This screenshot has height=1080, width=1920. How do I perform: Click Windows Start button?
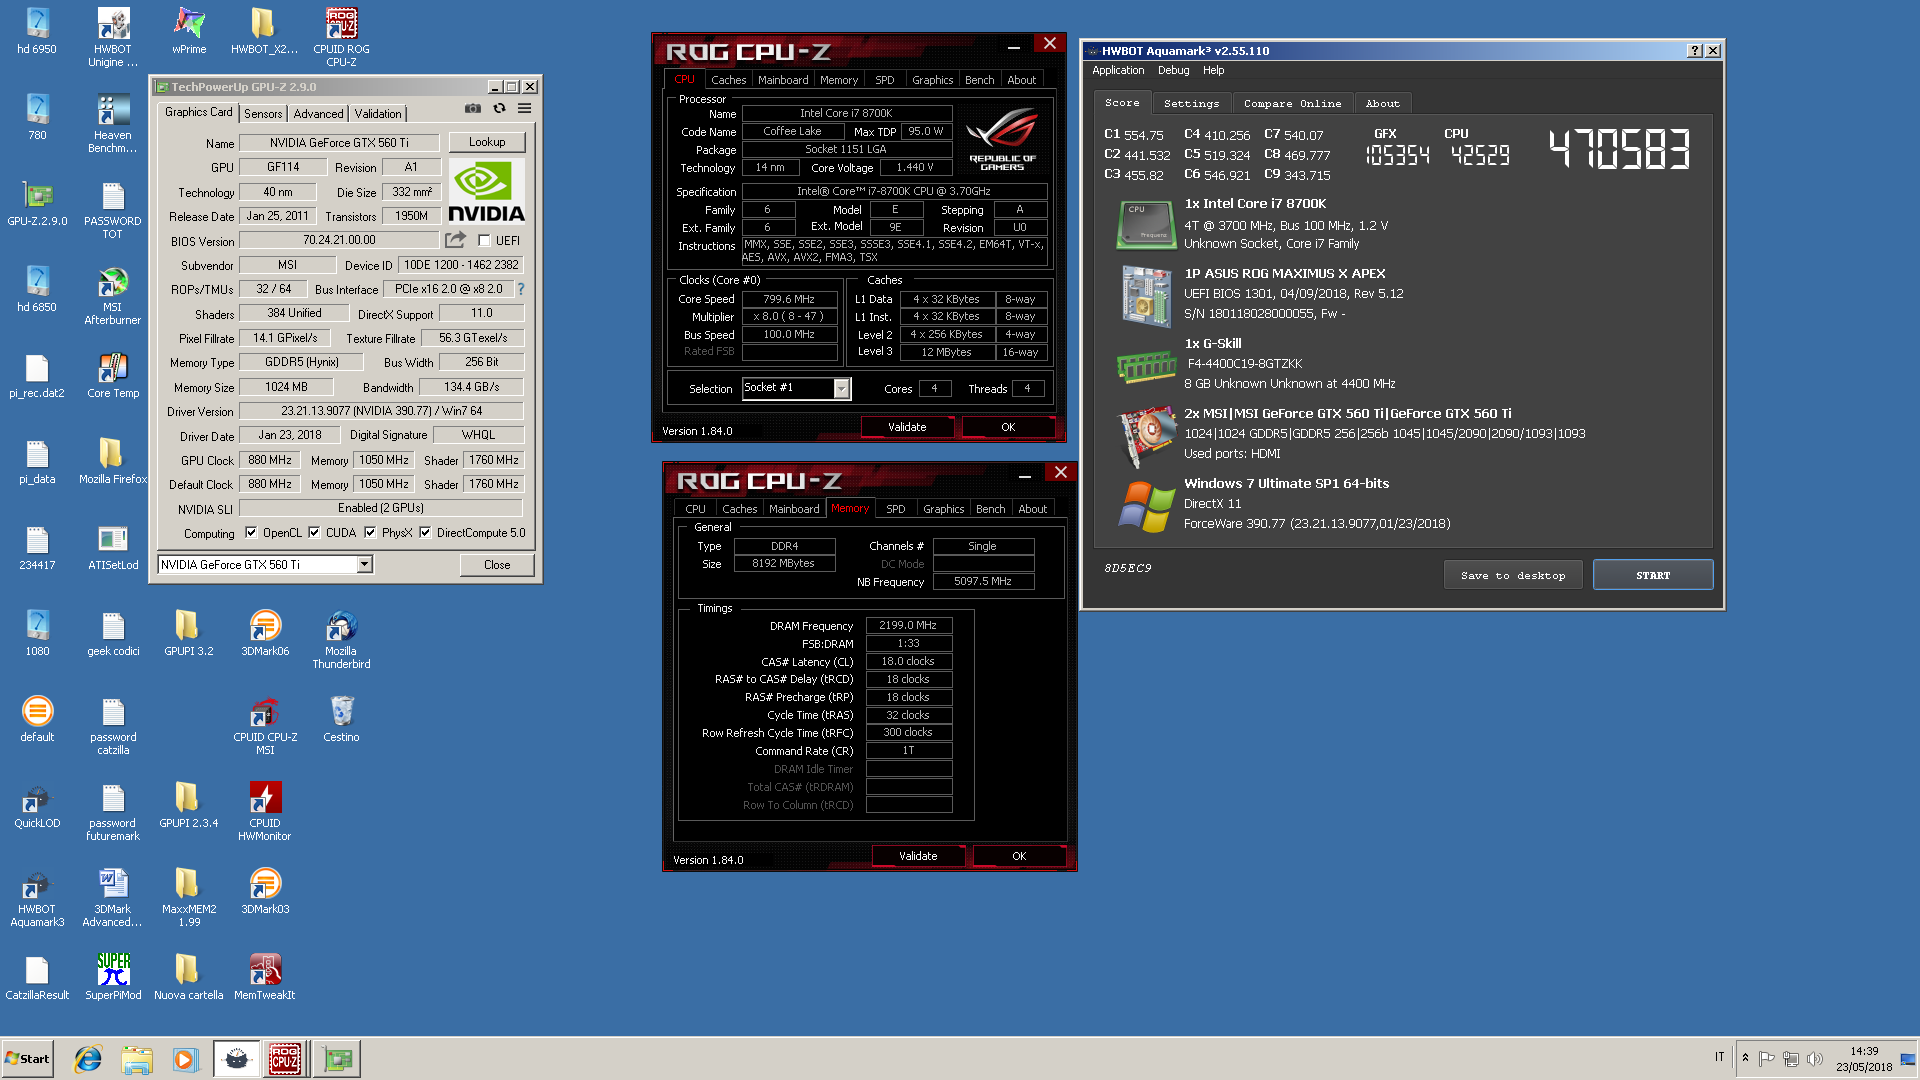click(27, 1059)
